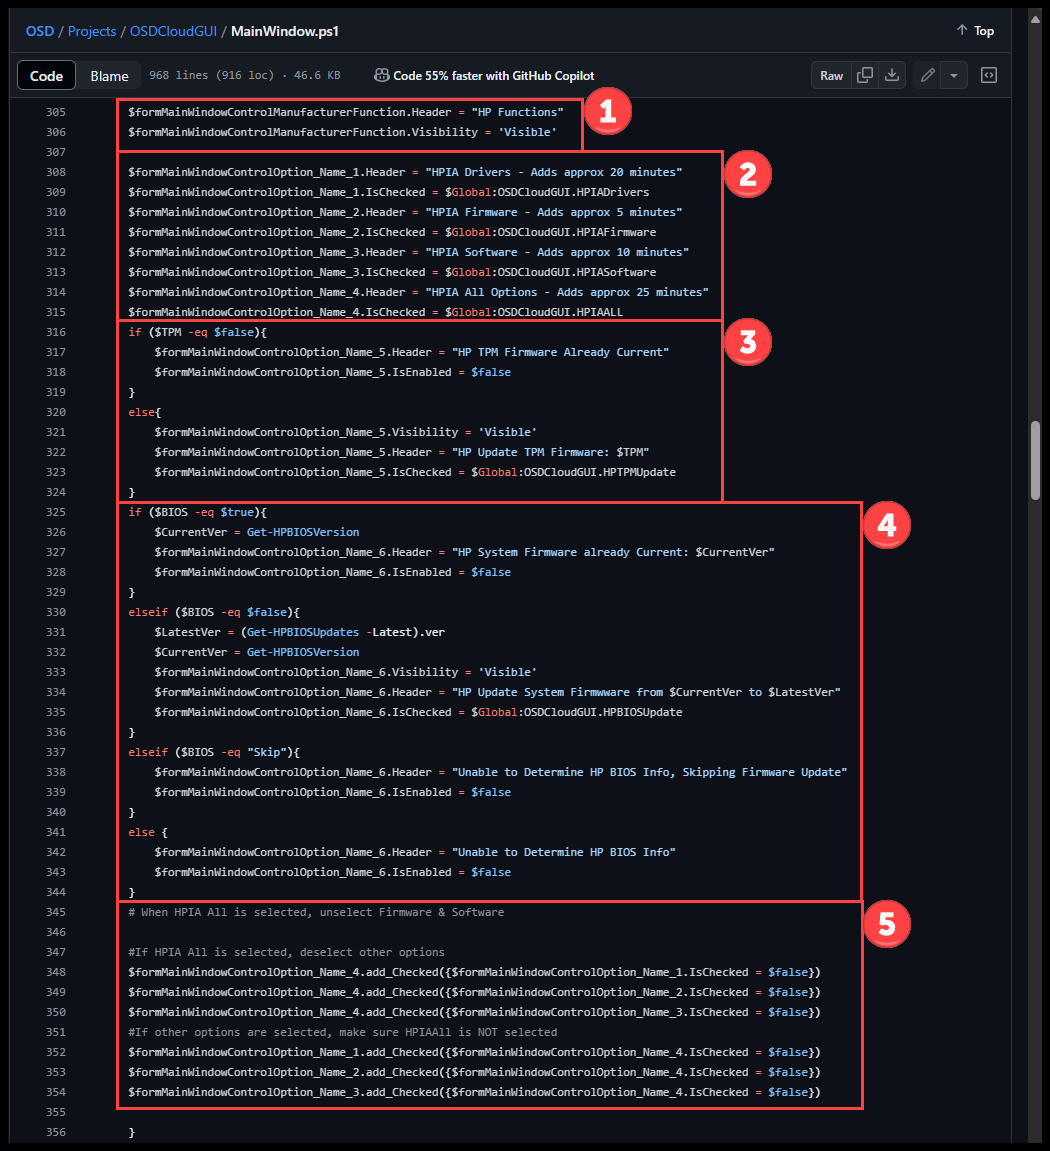This screenshot has width=1050, height=1151.
Task: Navigate to OSDCloudGUI folder breadcrumb
Action: (173, 31)
